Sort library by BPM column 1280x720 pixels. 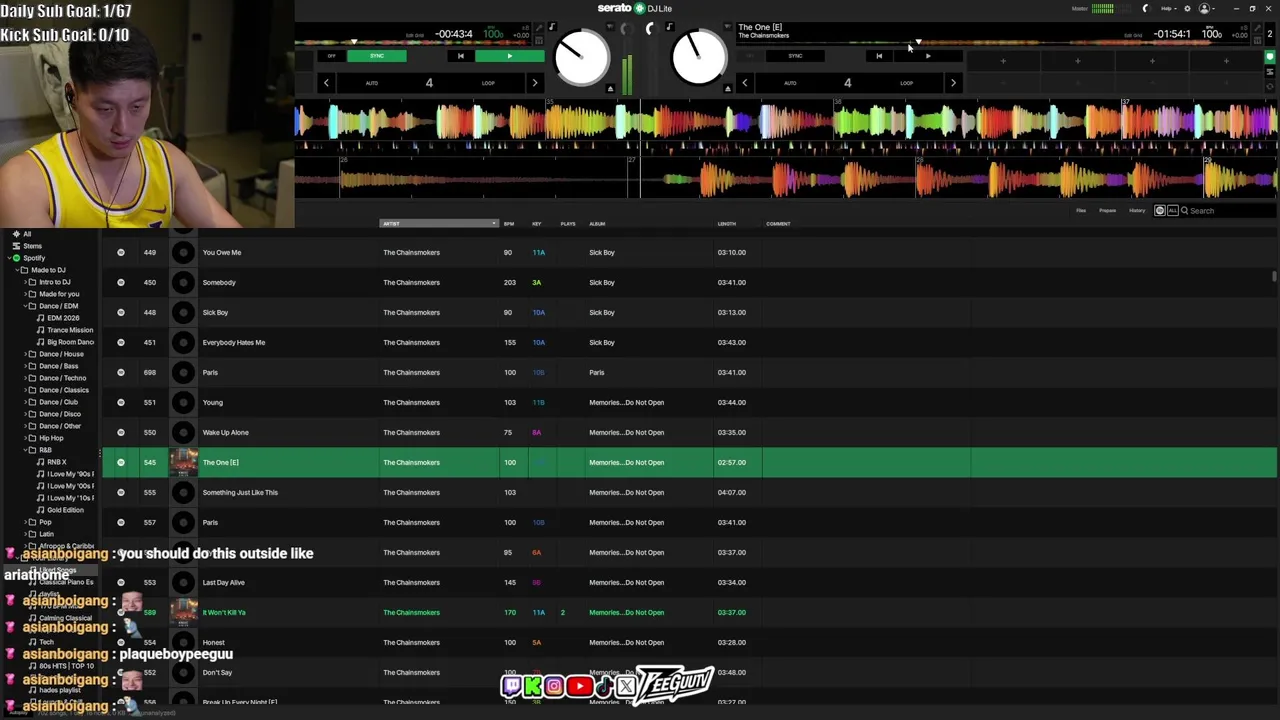[509, 224]
